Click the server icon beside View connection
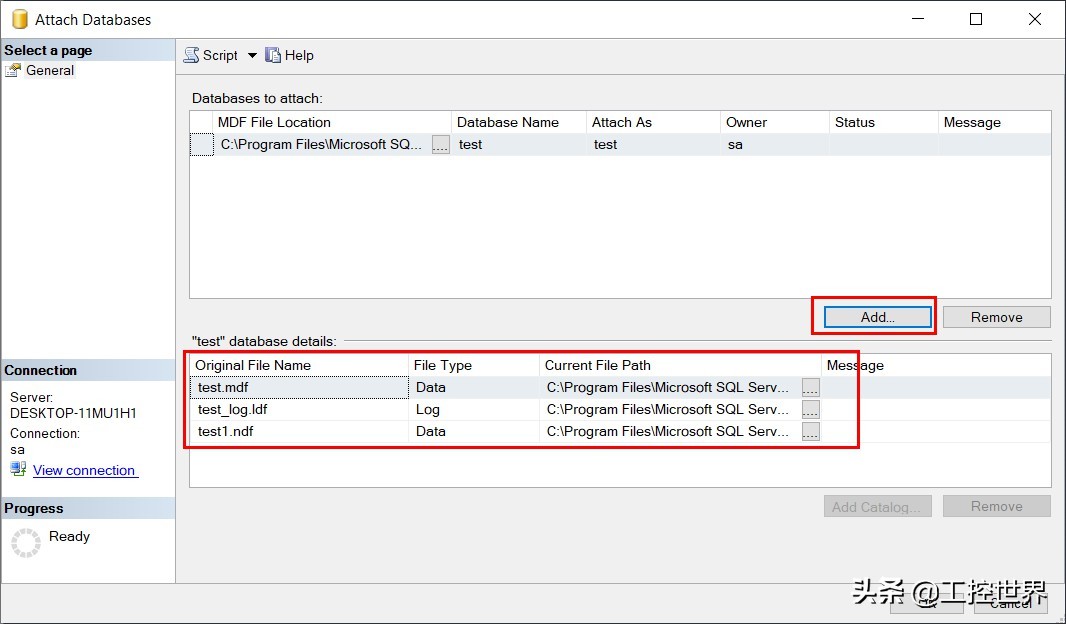 17,469
